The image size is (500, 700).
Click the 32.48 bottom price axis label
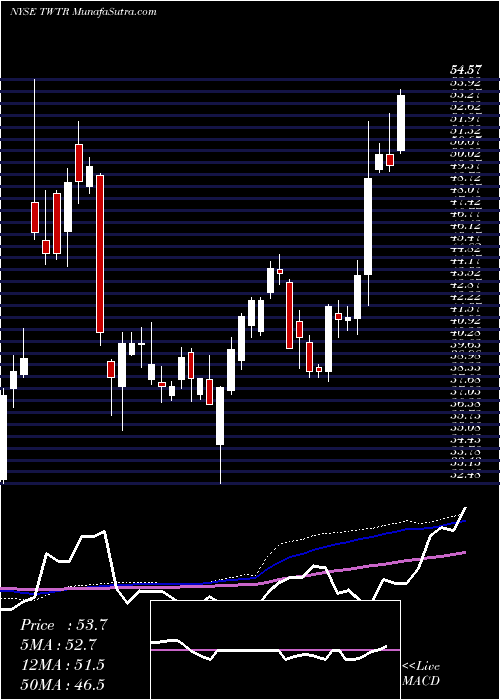click(x=466, y=475)
